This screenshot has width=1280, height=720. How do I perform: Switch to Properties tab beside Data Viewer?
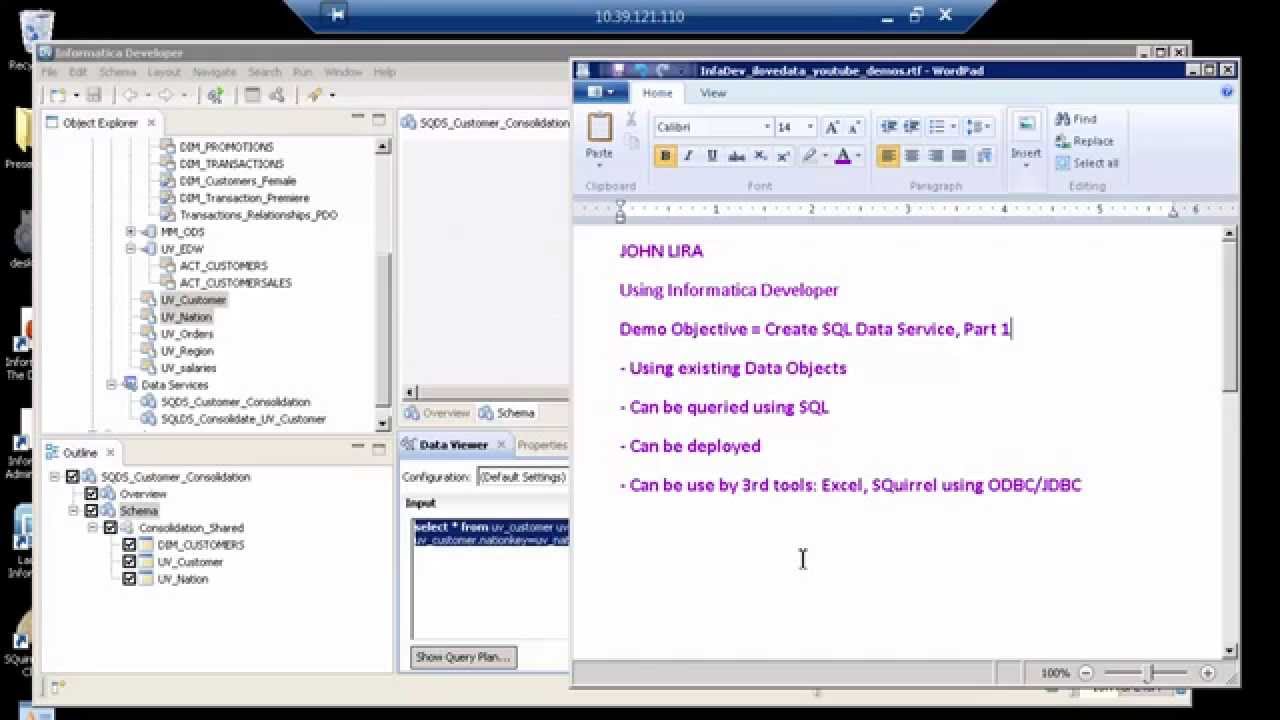[x=540, y=445]
